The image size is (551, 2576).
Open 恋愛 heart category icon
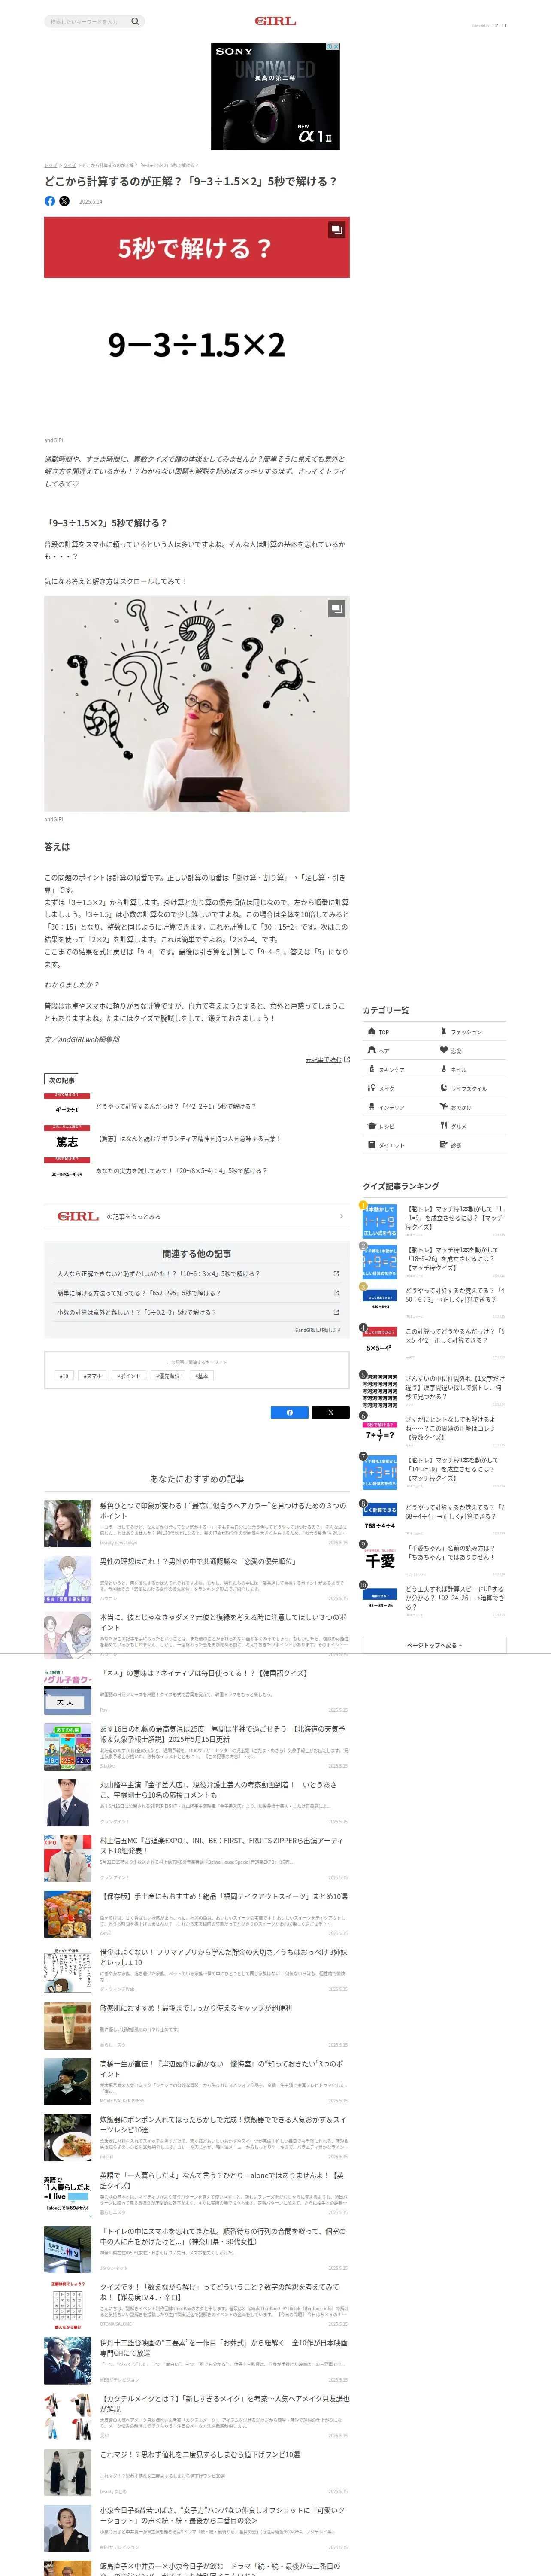(444, 1050)
